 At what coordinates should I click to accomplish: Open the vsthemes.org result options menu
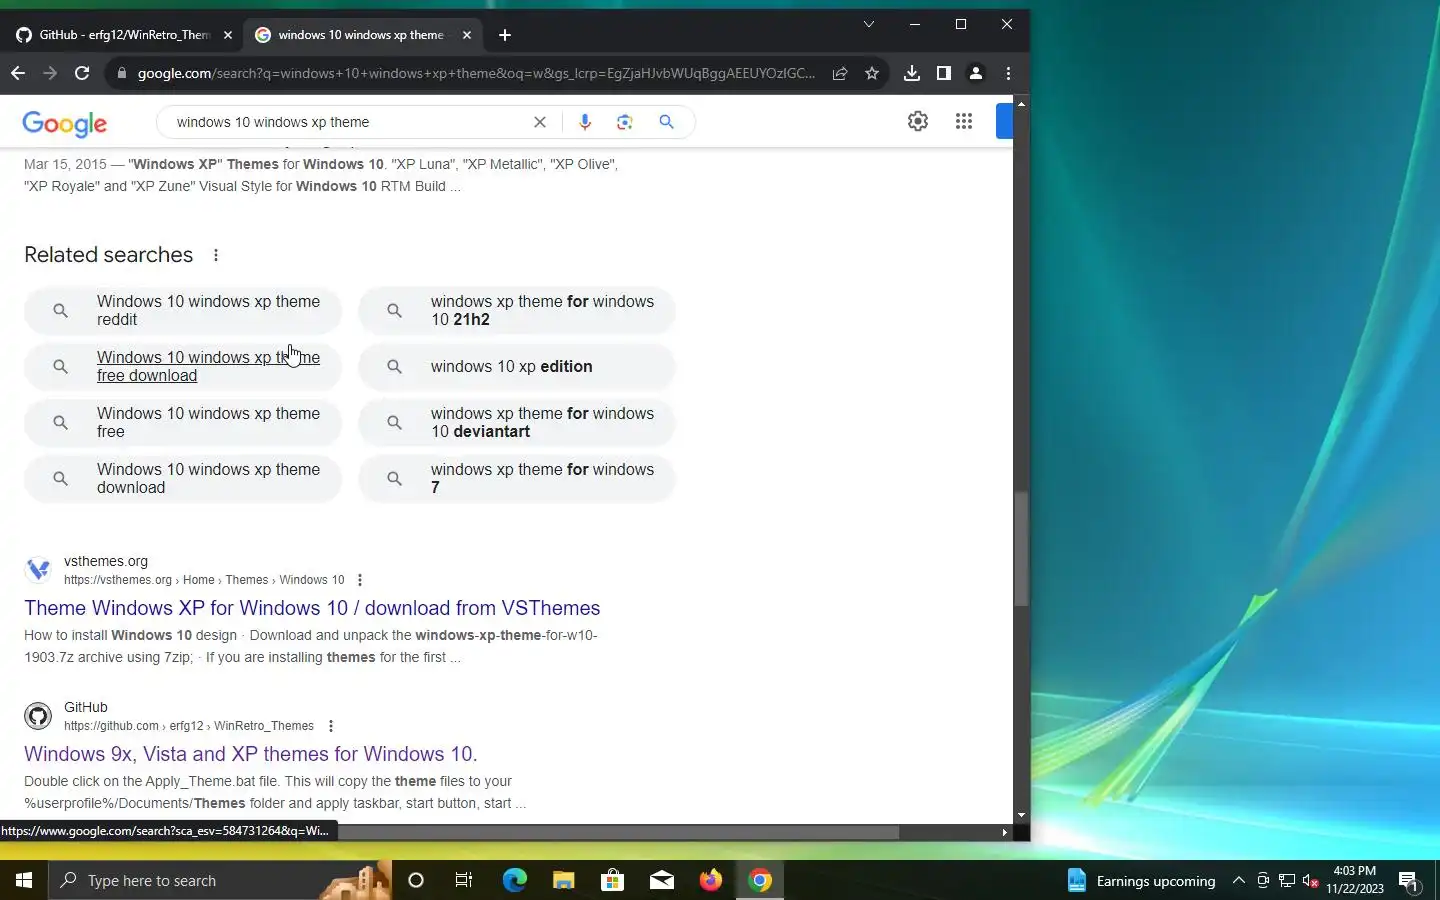tap(360, 580)
